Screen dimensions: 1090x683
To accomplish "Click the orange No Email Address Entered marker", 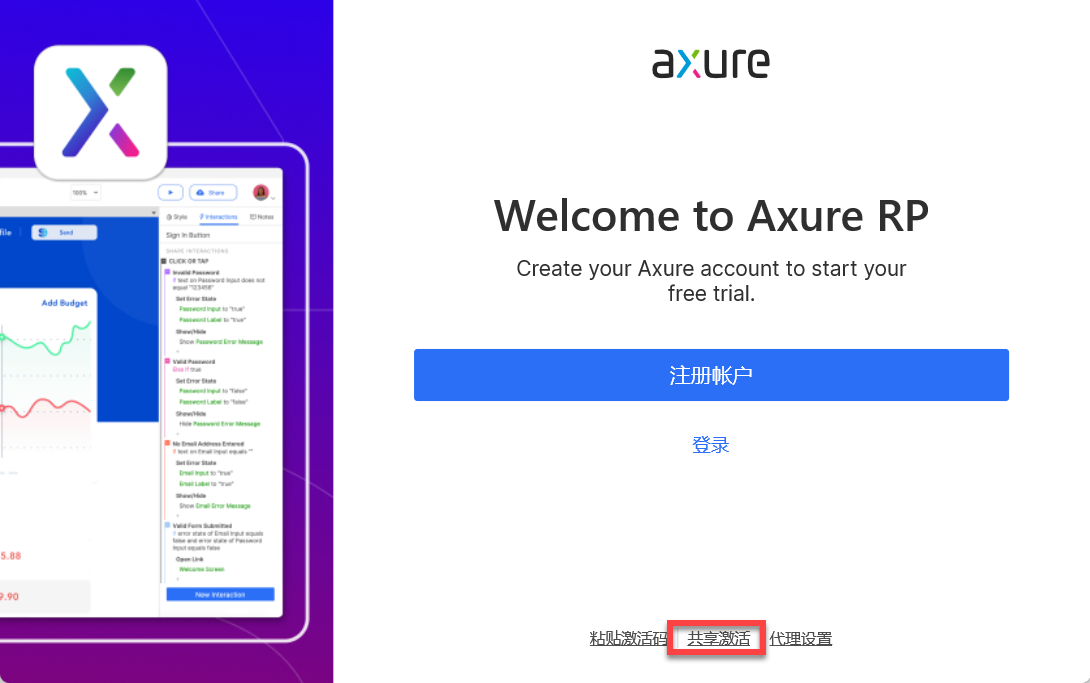I will click(167, 443).
